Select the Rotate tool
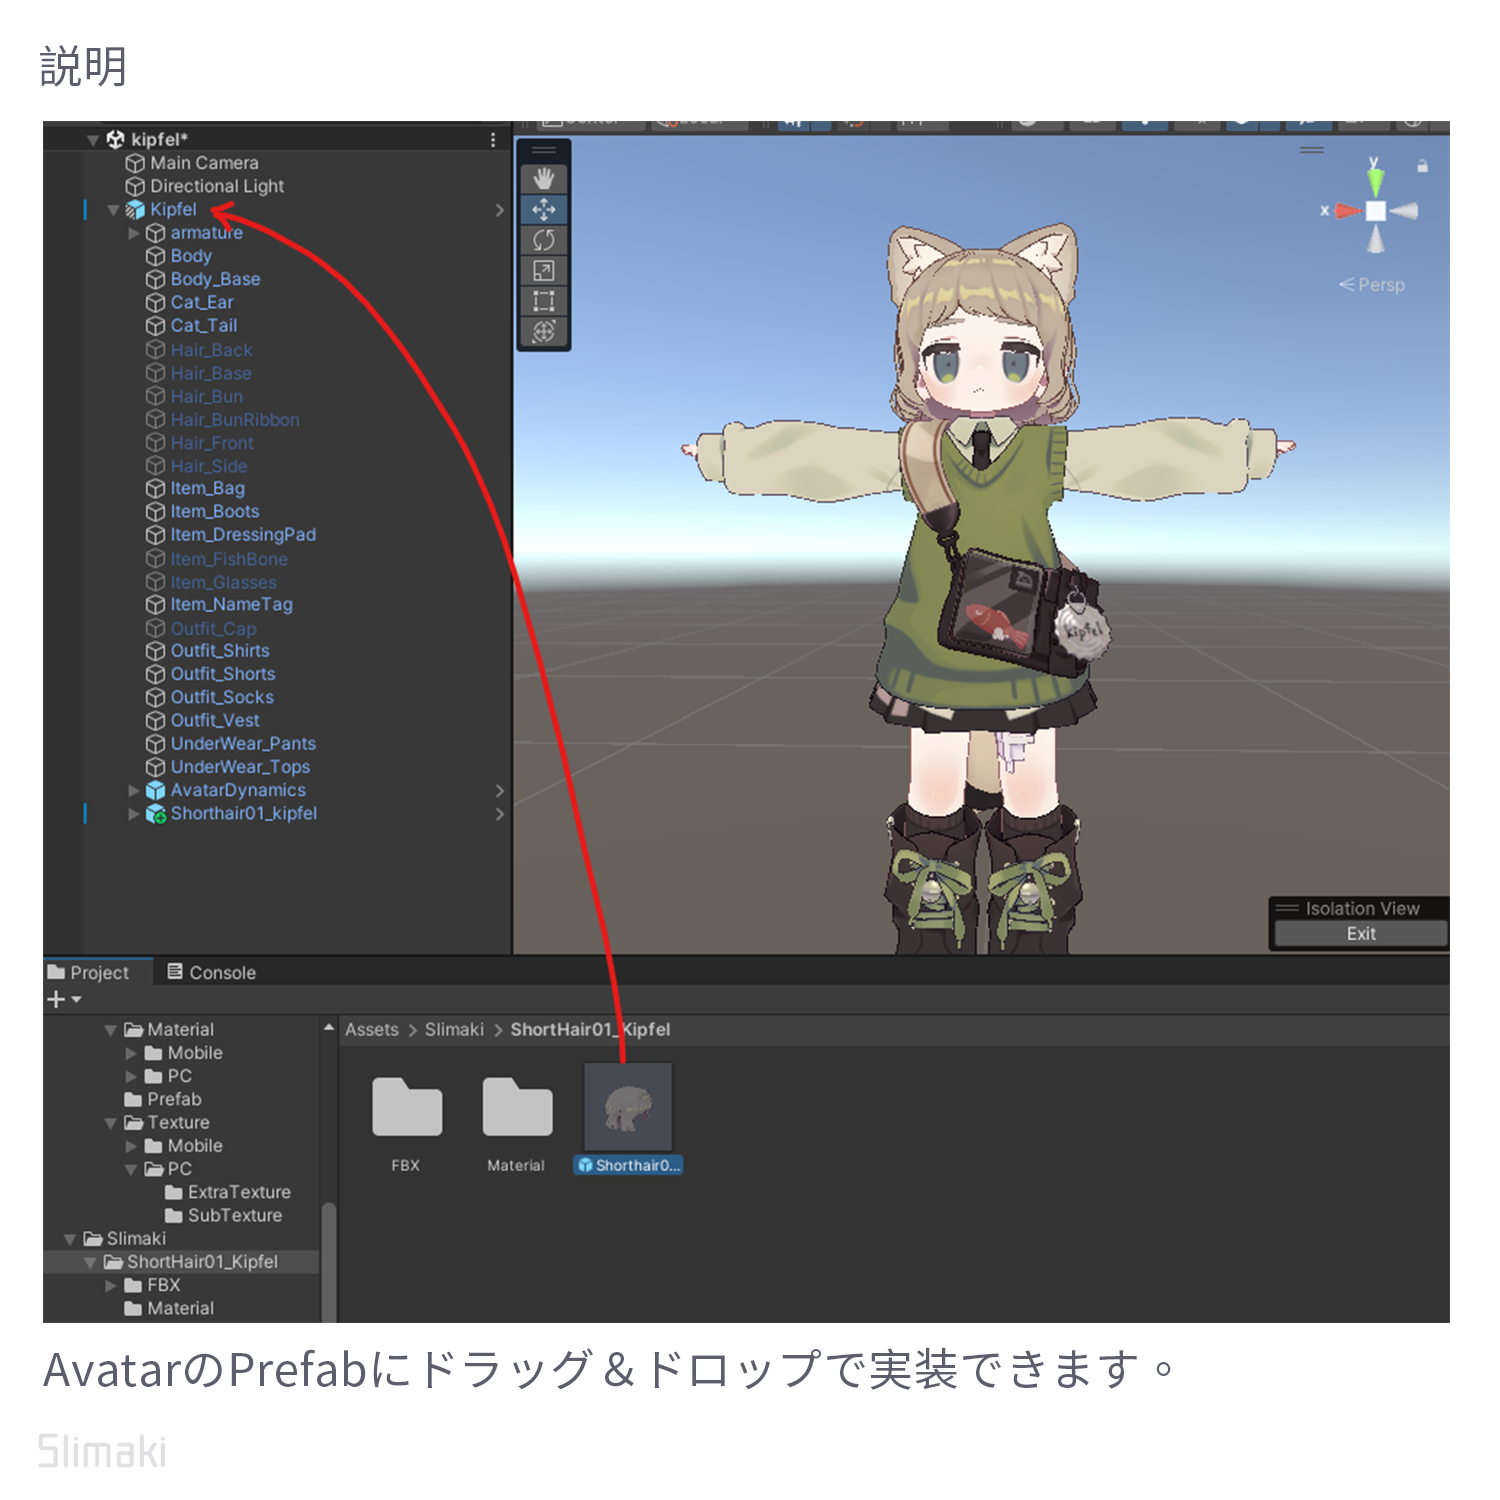 543,240
